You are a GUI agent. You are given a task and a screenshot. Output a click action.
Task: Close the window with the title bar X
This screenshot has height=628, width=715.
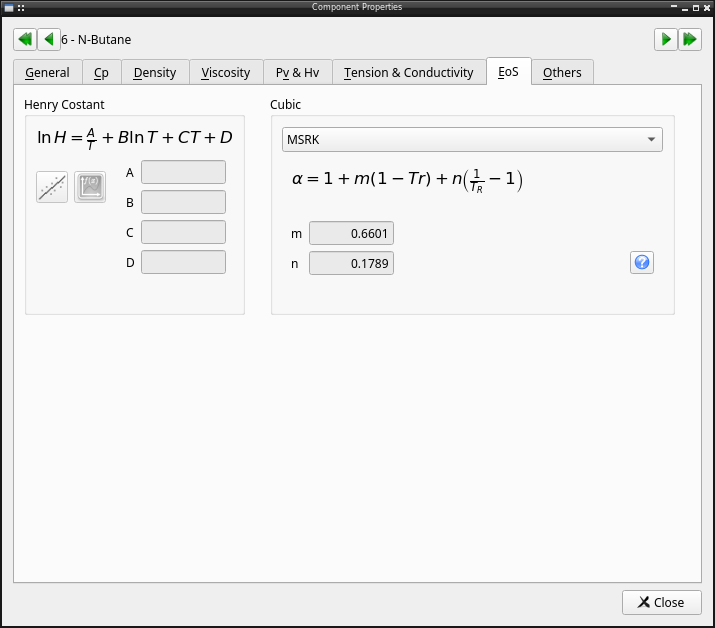(x=707, y=8)
